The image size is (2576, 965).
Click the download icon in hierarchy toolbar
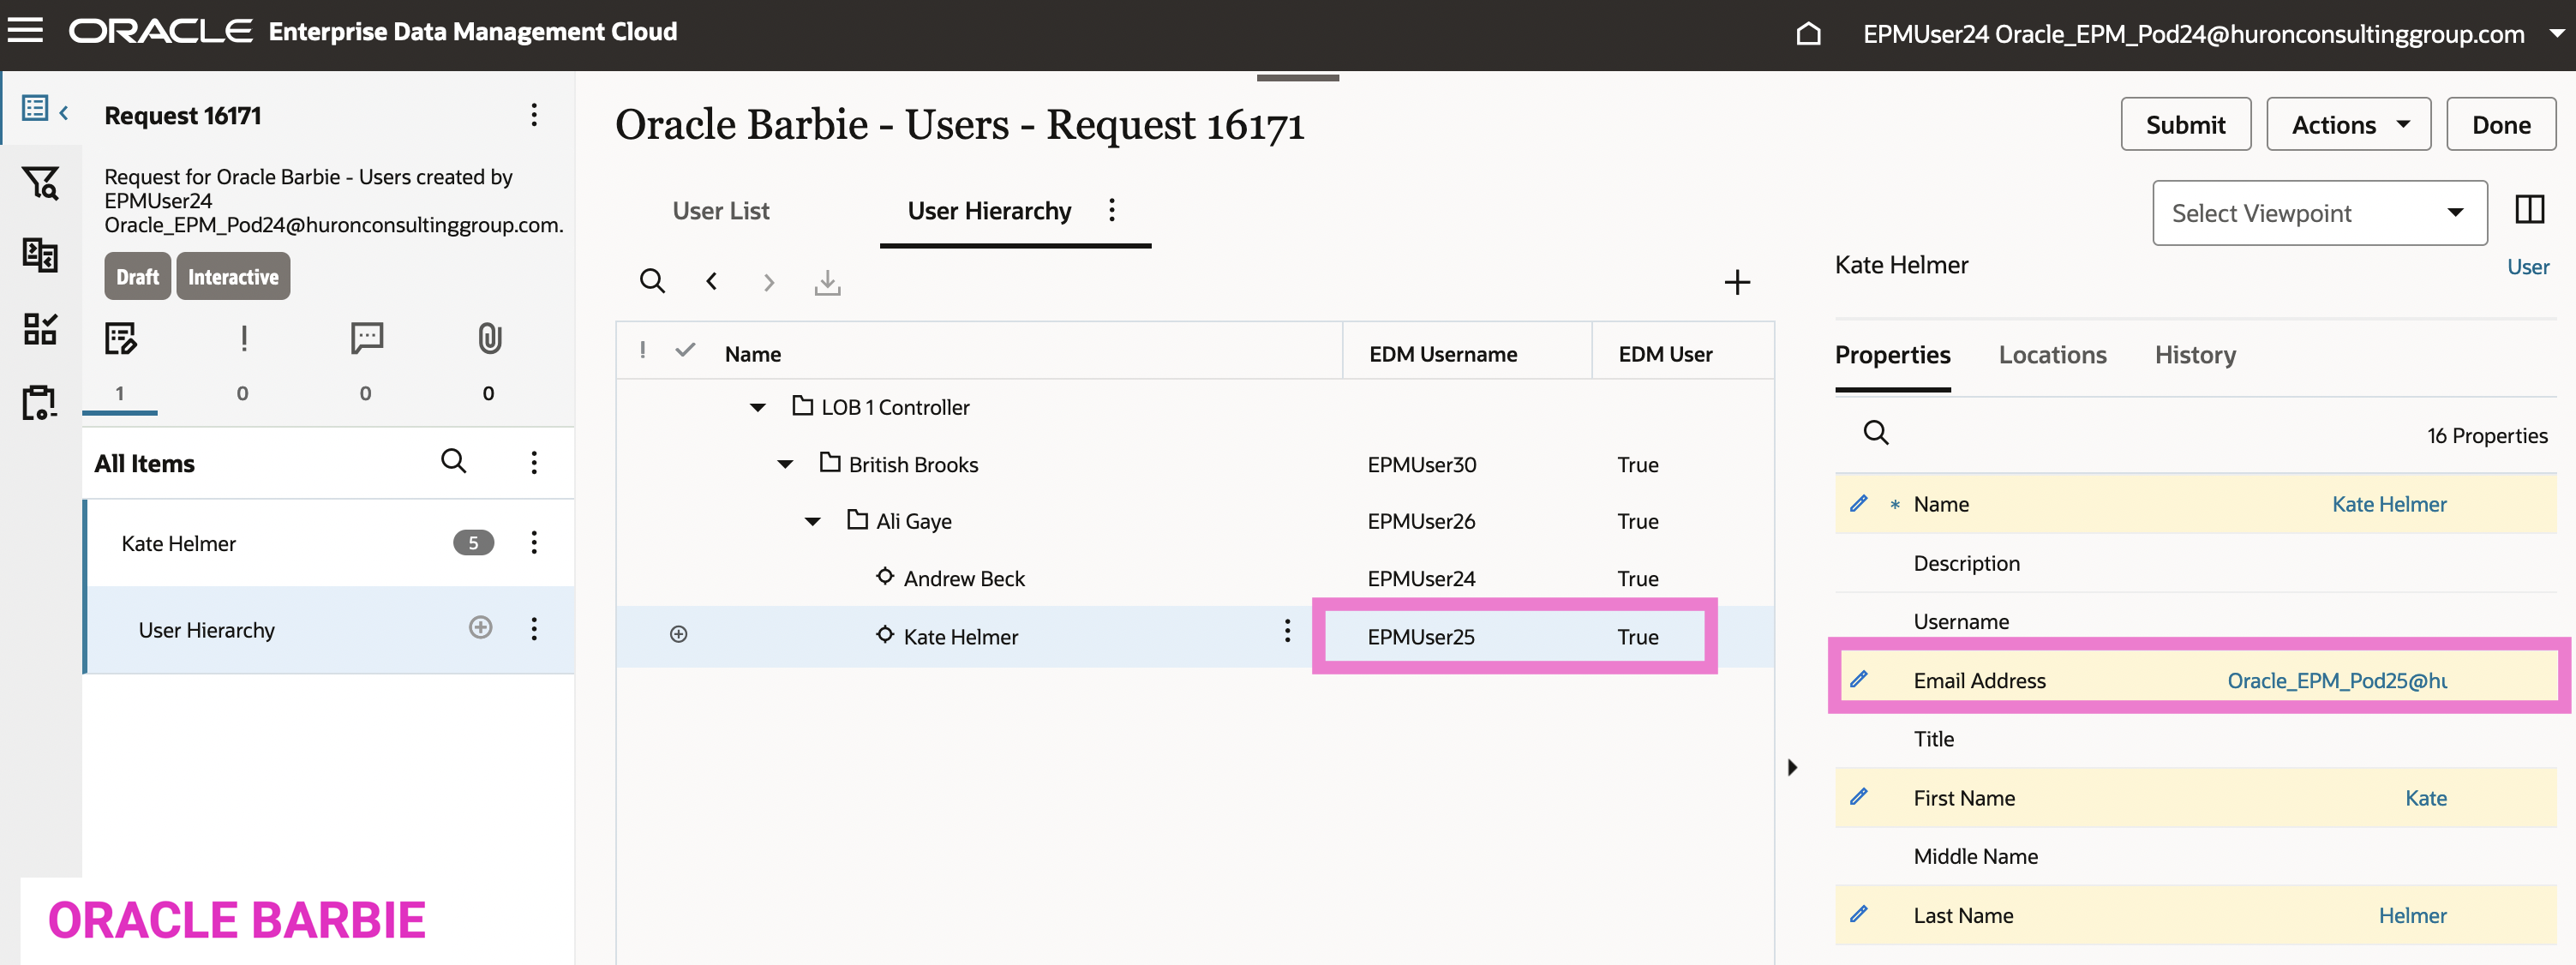click(827, 282)
